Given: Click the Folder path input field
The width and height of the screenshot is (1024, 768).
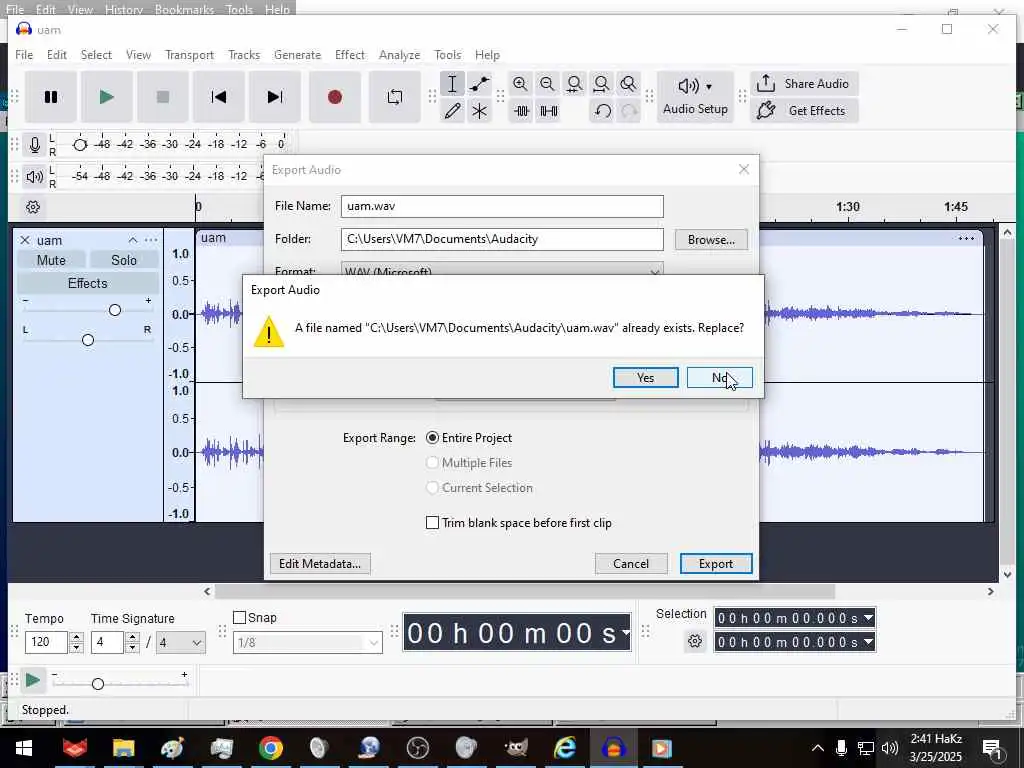Looking at the screenshot, I should 502,239.
